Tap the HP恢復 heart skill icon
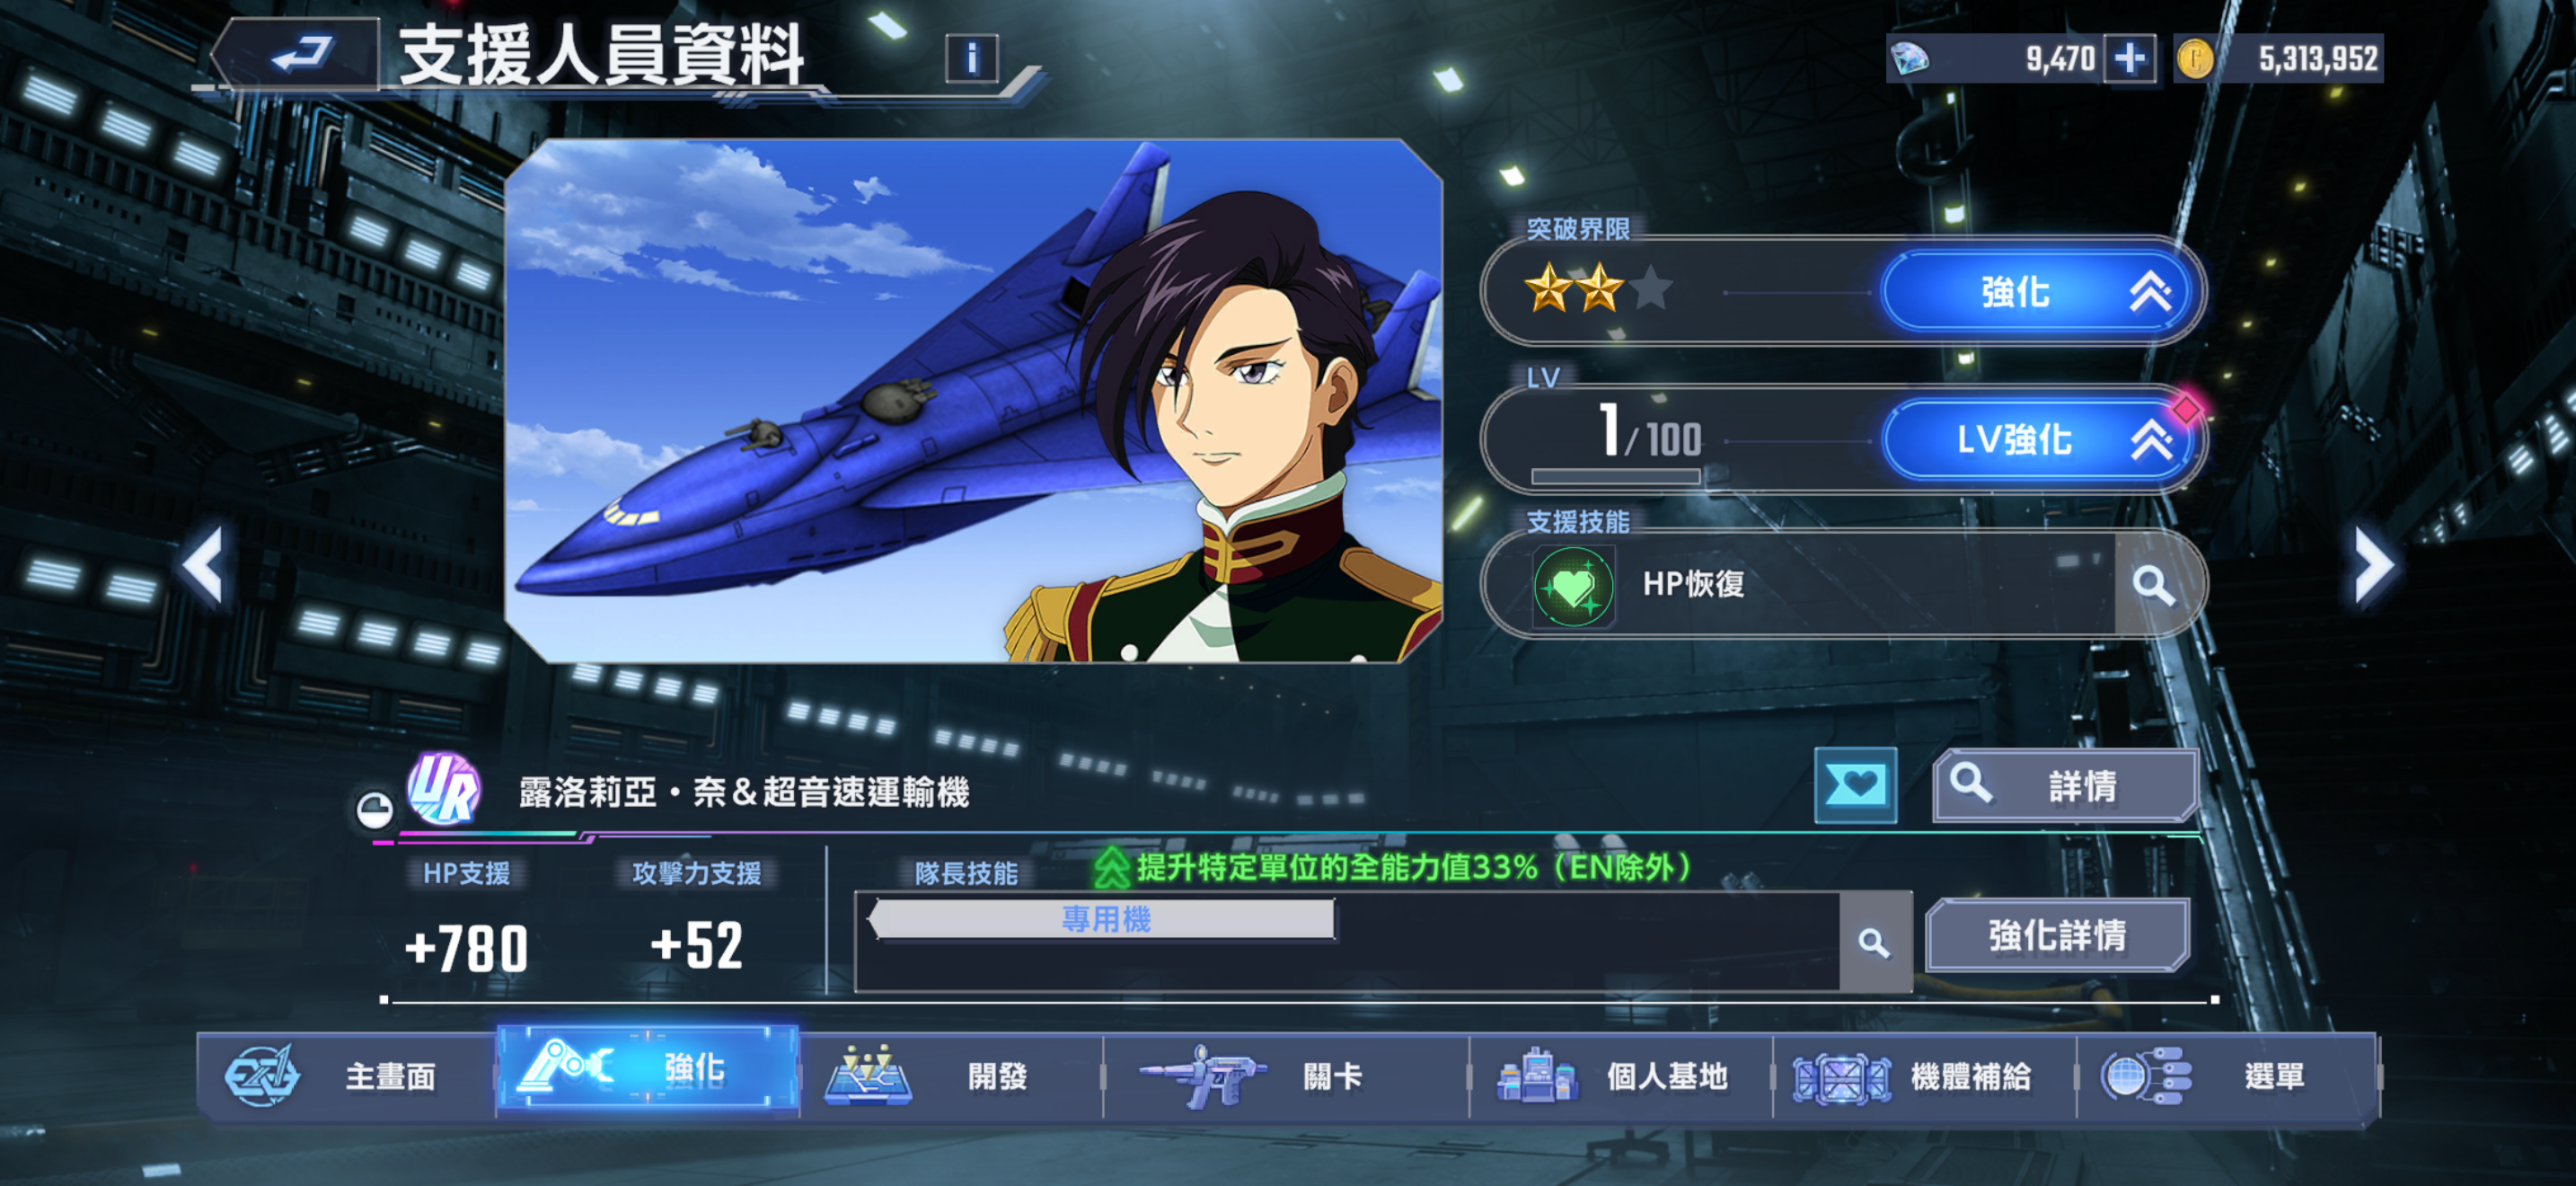The width and height of the screenshot is (2576, 1186). 1572,586
